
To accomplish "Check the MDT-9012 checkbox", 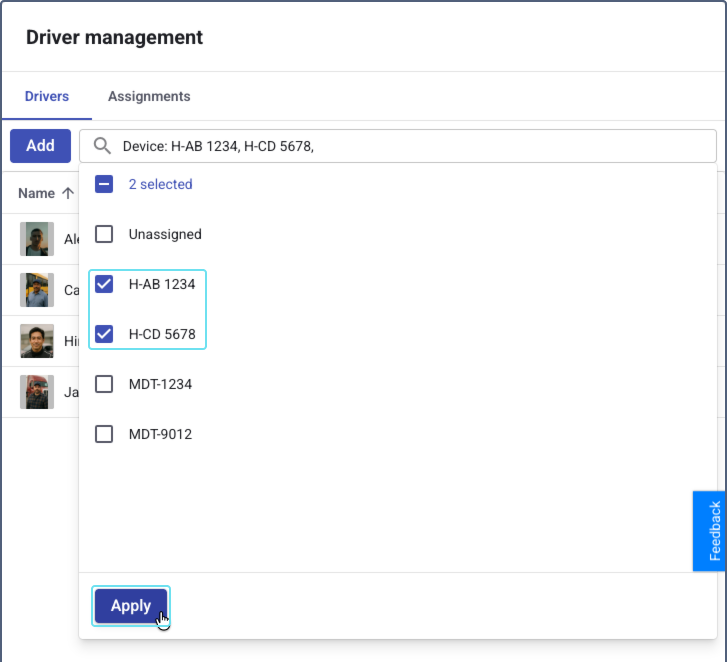I will [x=104, y=434].
